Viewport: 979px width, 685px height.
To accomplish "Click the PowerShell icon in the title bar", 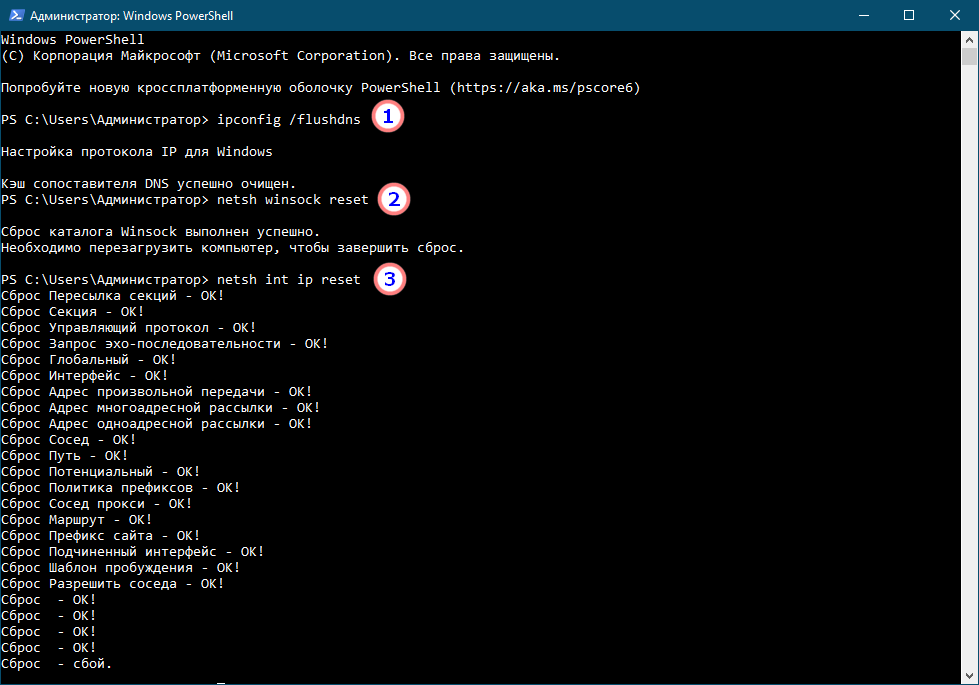I will [15, 15].
